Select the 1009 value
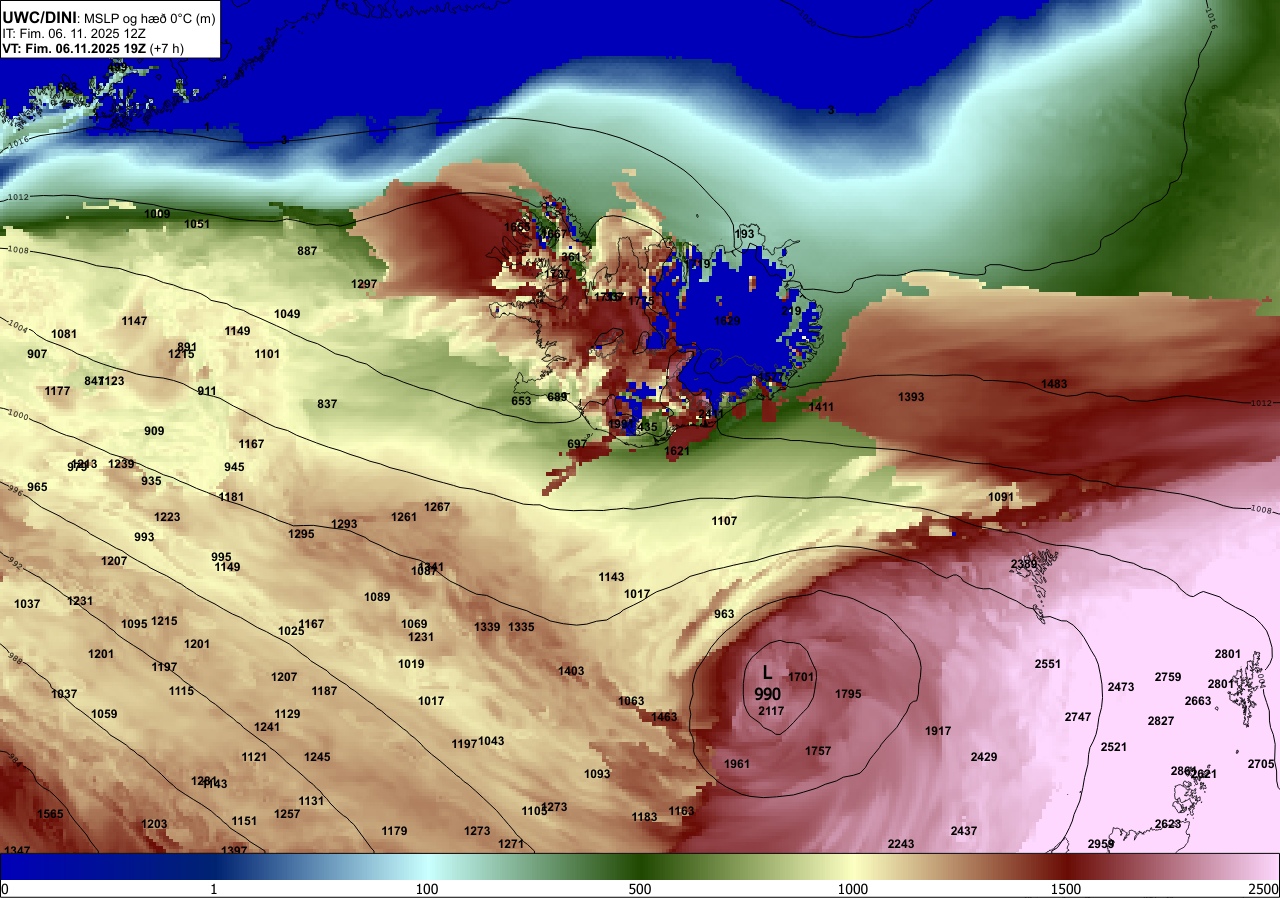This screenshot has height=898, width=1280. 157,214
